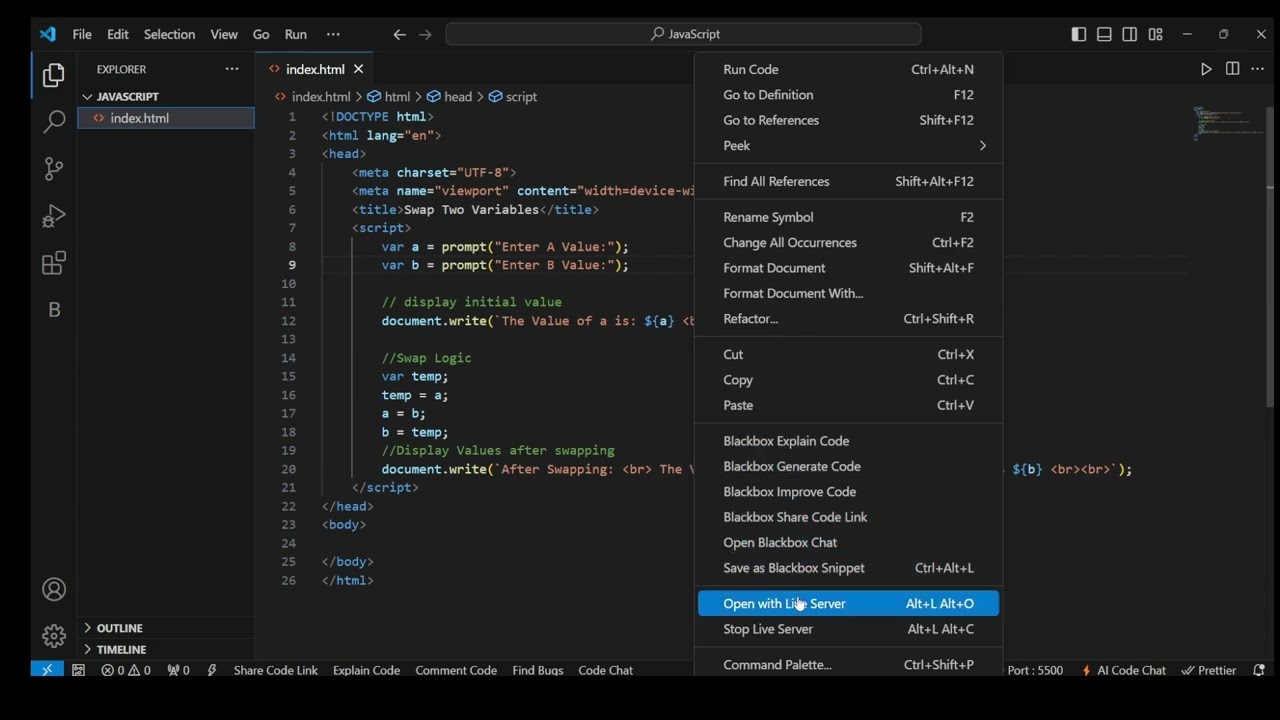Open the Edit menu
1280x720 pixels.
tap(118, 34)
